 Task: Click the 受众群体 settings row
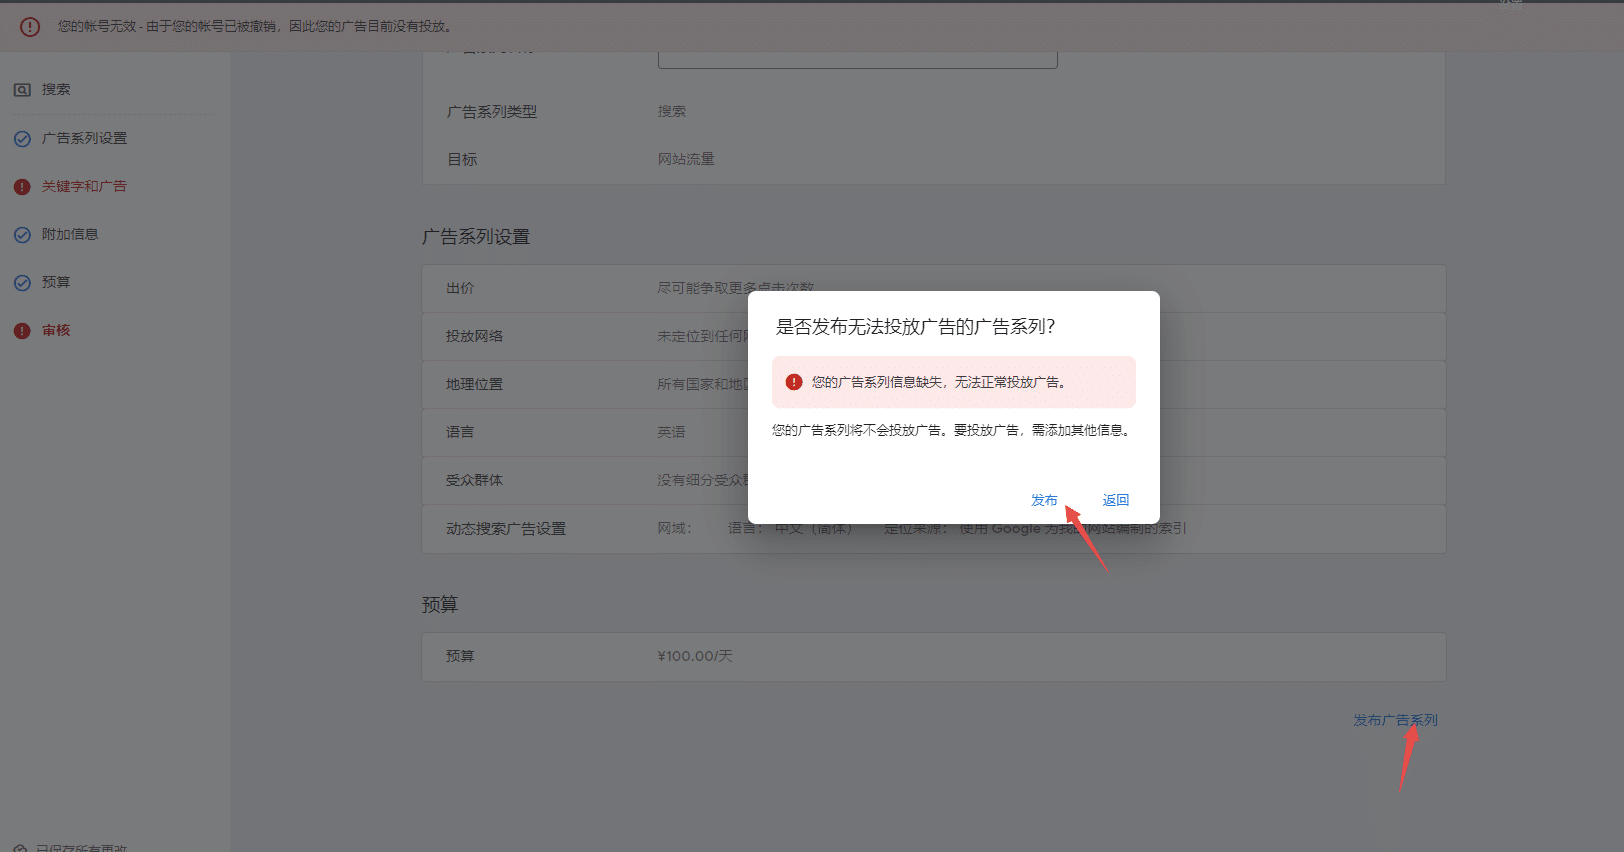[x=934, y=480]
